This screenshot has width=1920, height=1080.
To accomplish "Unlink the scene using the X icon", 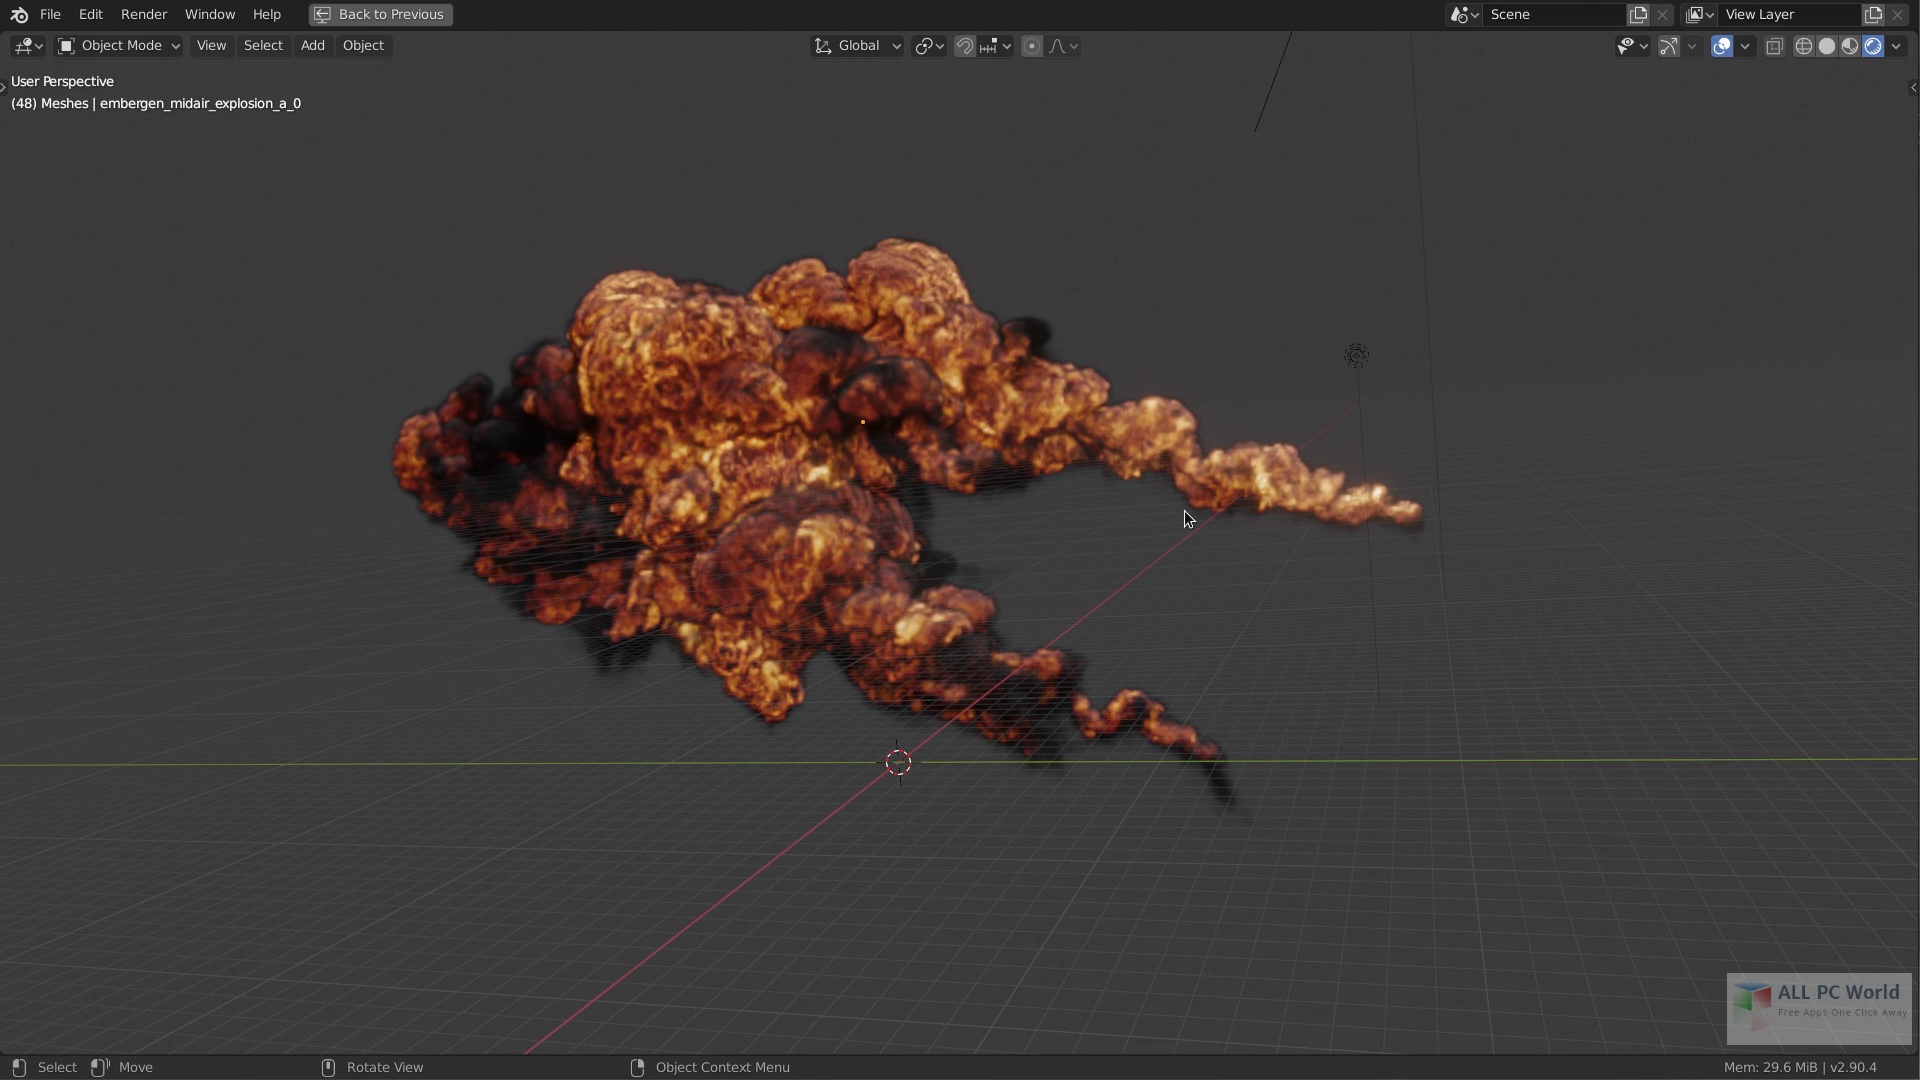I will tap(1662, 15).
